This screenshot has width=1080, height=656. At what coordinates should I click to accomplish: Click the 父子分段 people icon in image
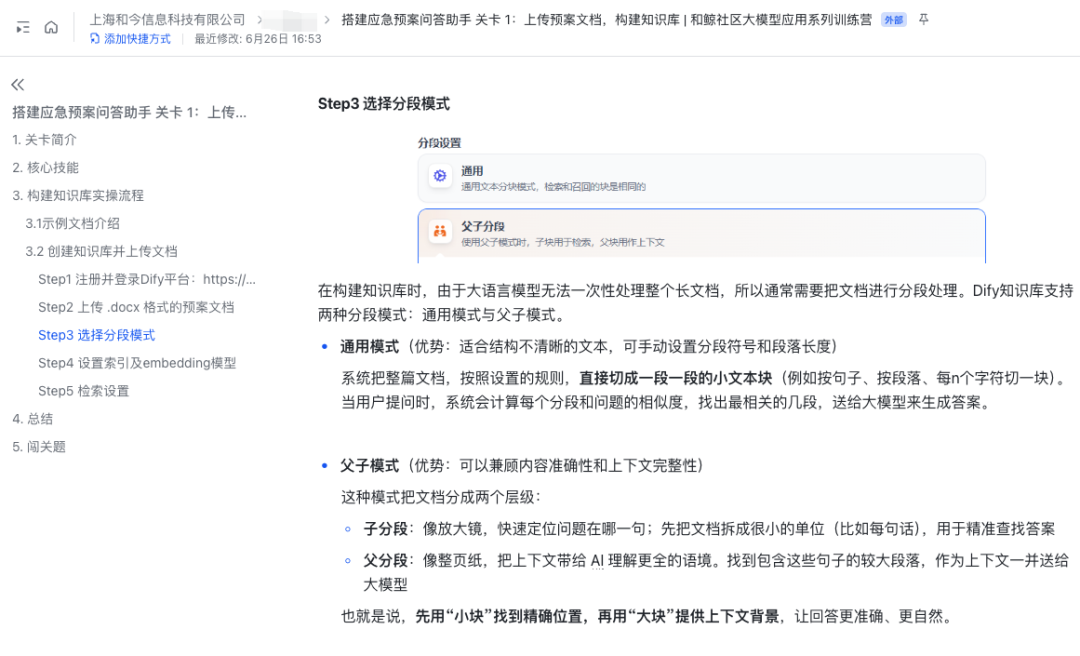click(x=440, y=231)
